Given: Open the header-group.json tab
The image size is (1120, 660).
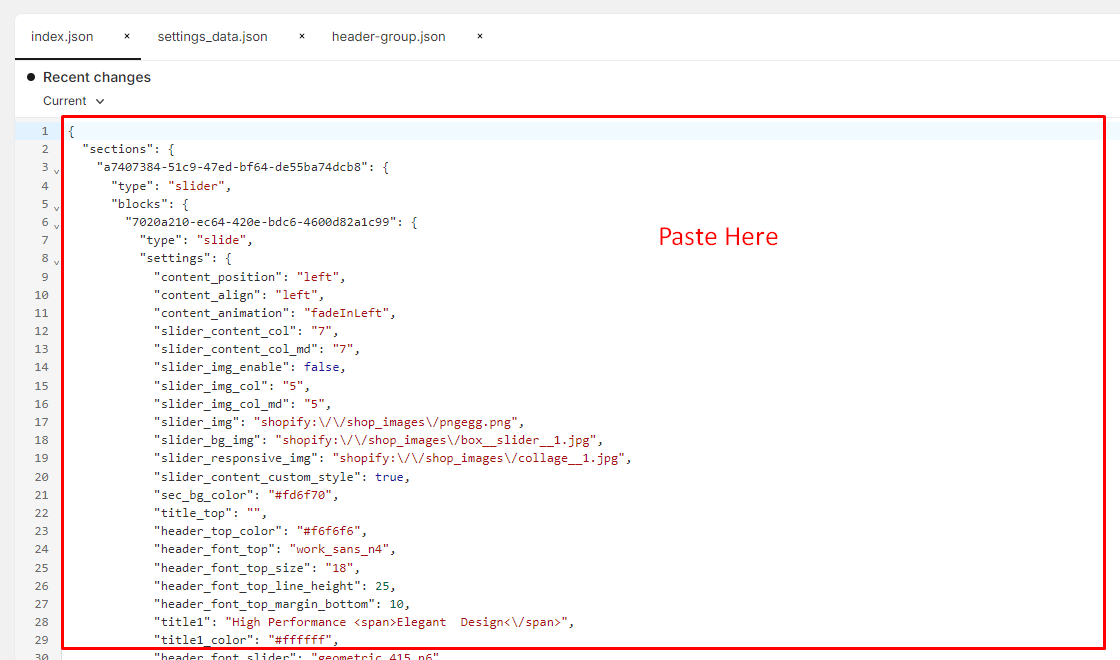Looking at the screenshot, I should (x=388, y=37).
